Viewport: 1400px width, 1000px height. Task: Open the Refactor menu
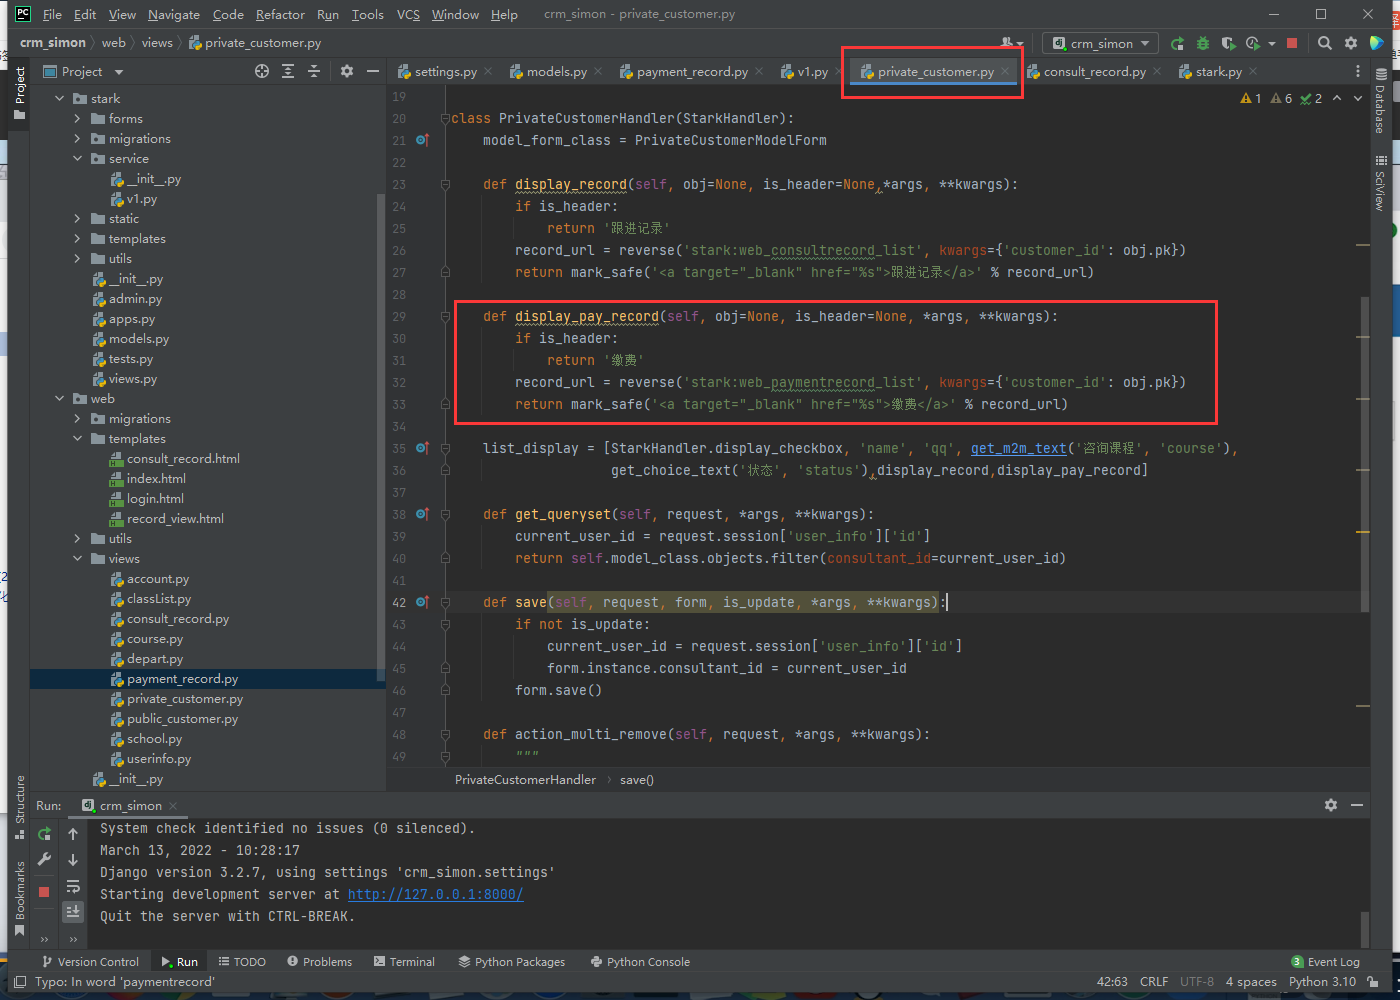[x=280, y=15]
